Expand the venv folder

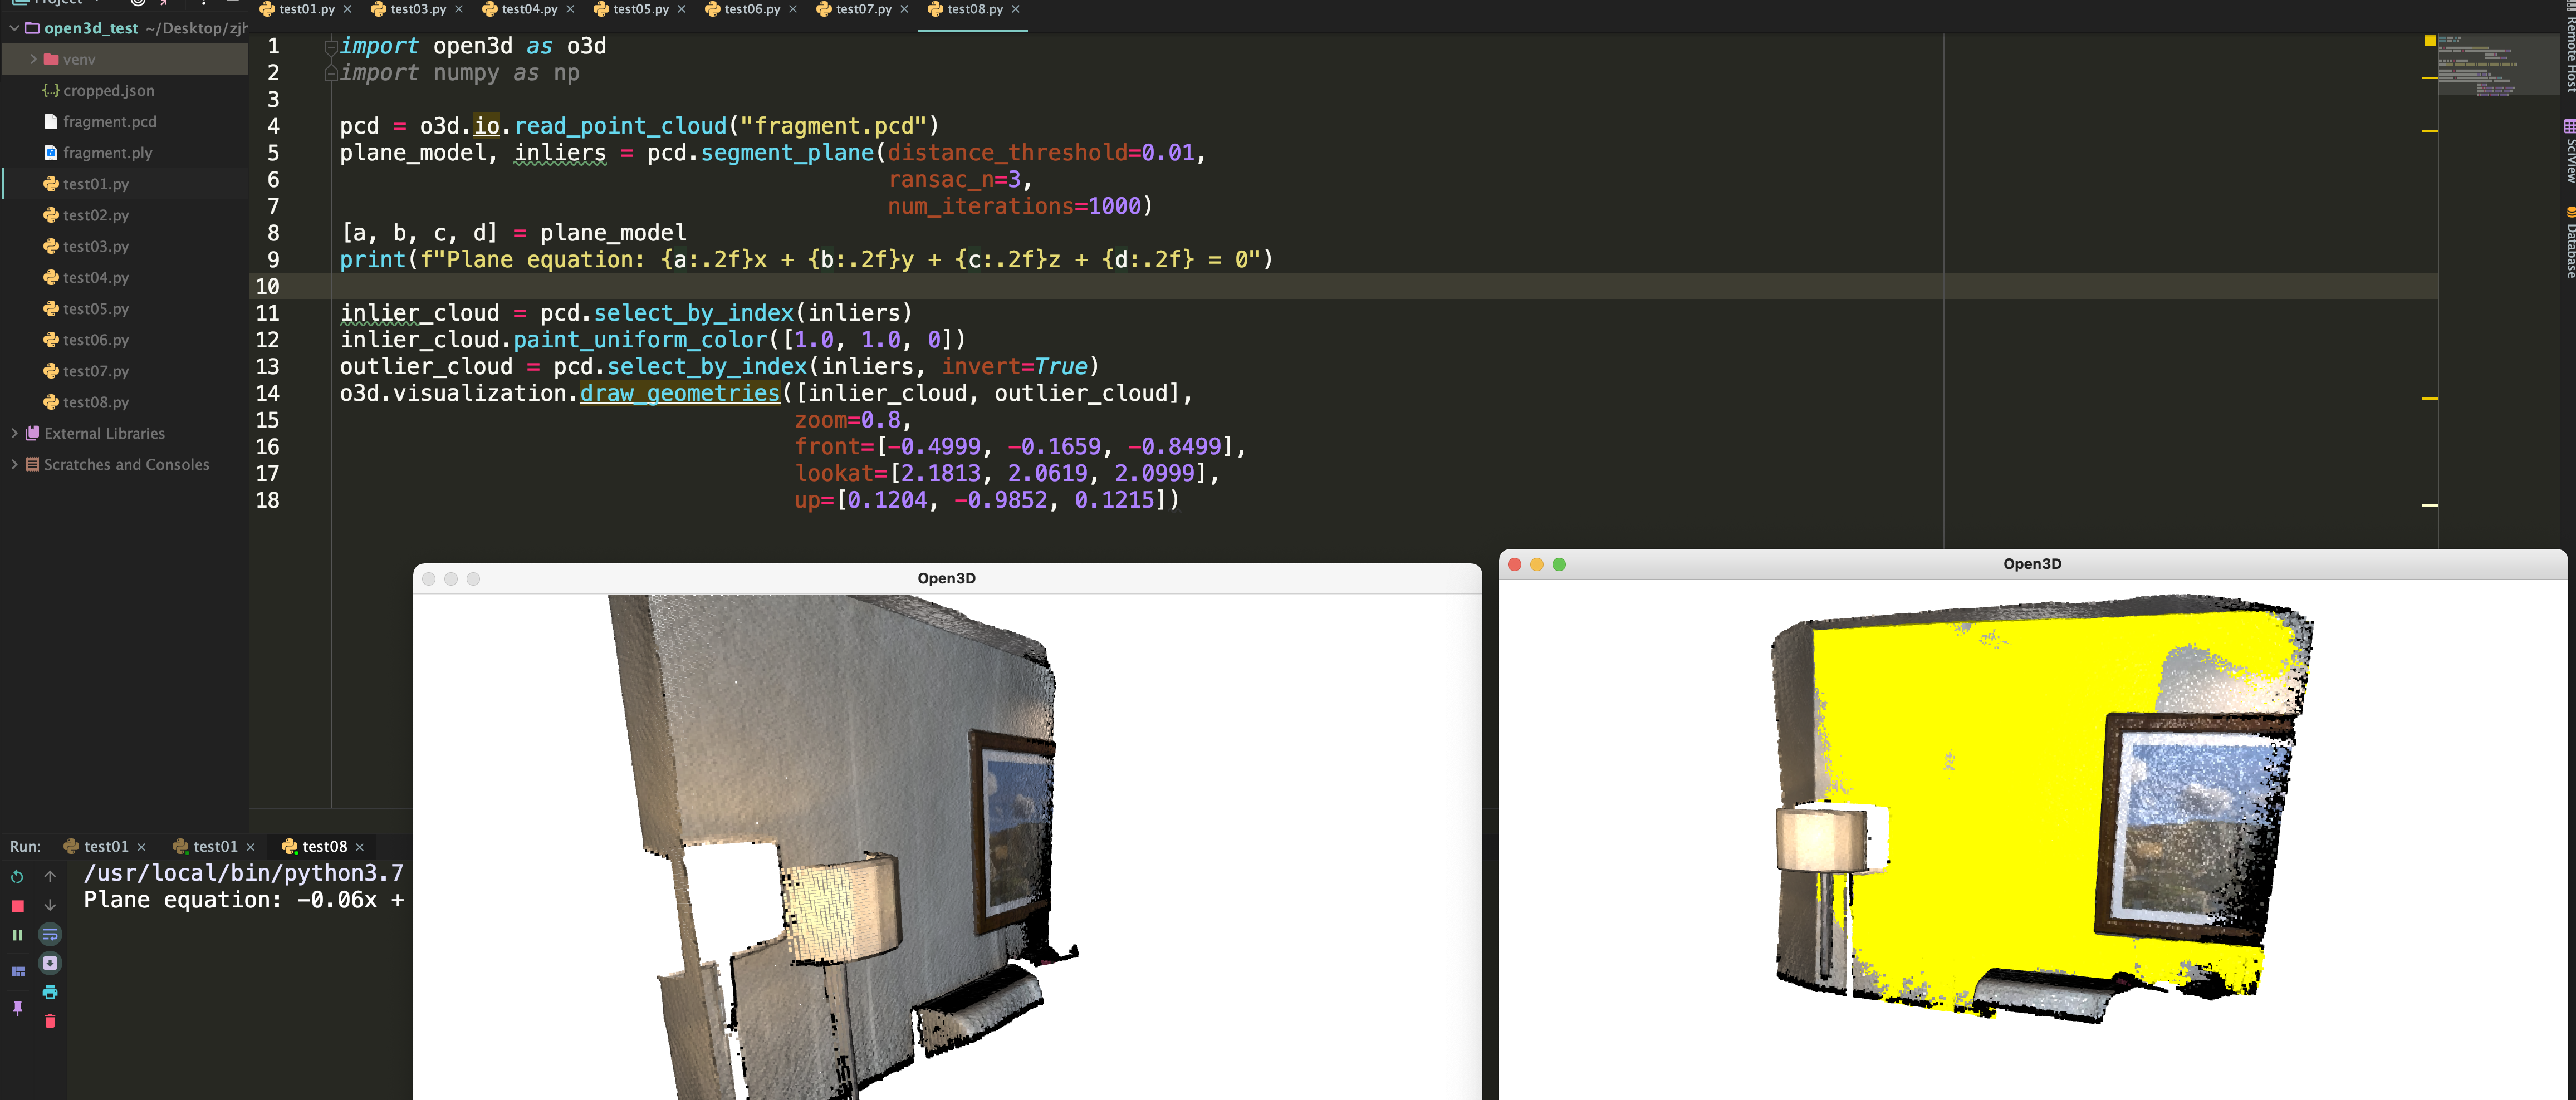(x=33, y=59)
